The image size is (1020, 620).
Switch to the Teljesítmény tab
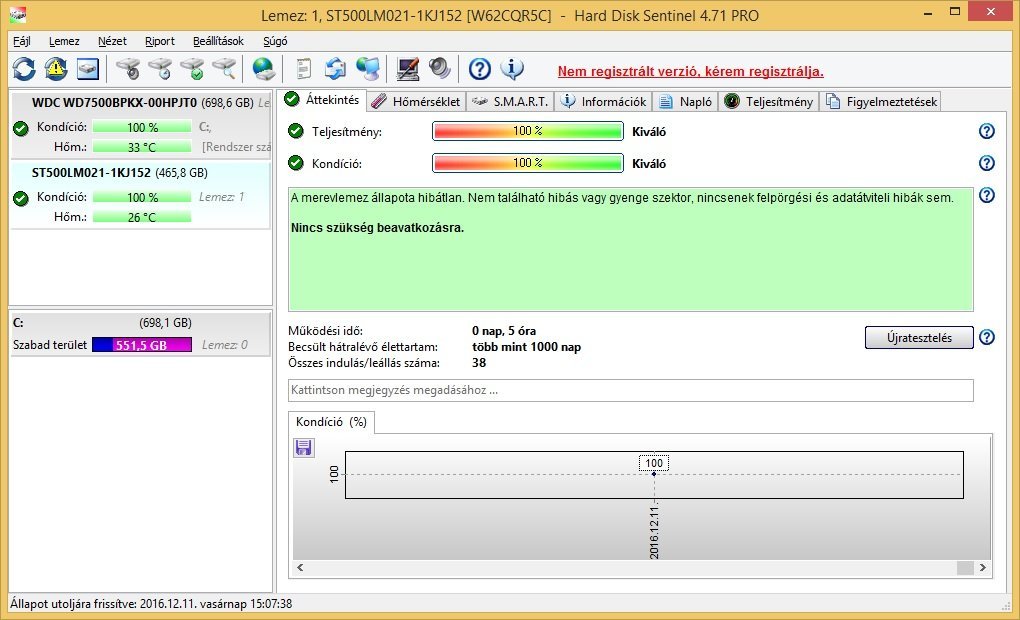click(x=768, y=101)
